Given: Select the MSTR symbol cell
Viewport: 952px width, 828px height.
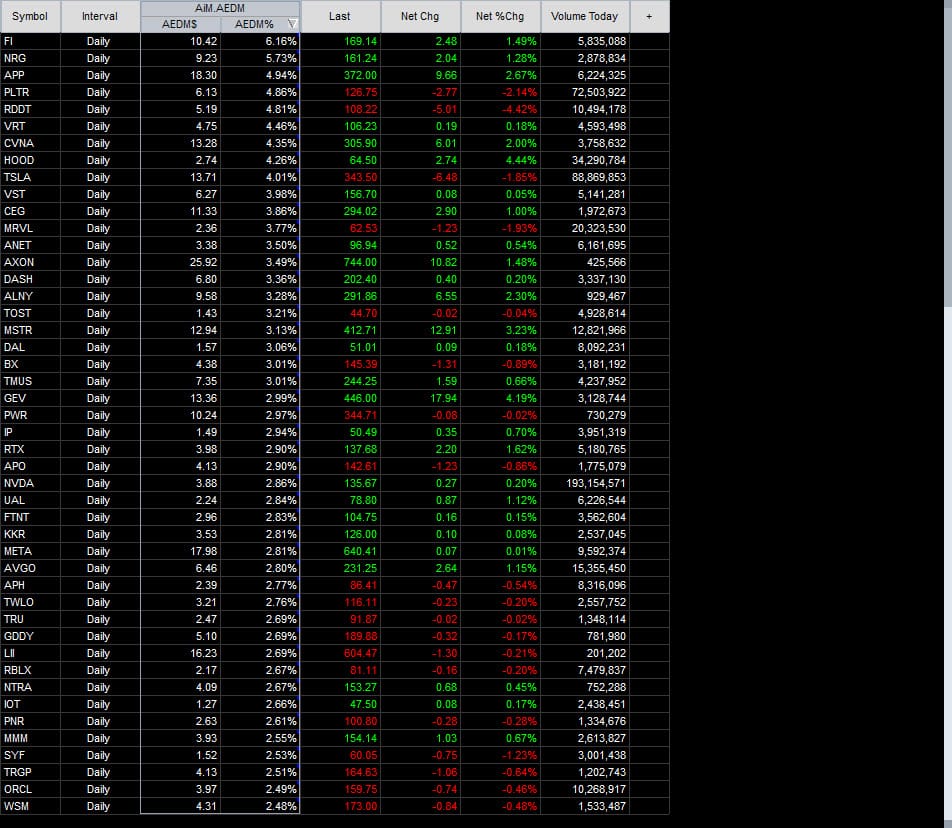Looking at the screenshot, I should pos(30,330).
